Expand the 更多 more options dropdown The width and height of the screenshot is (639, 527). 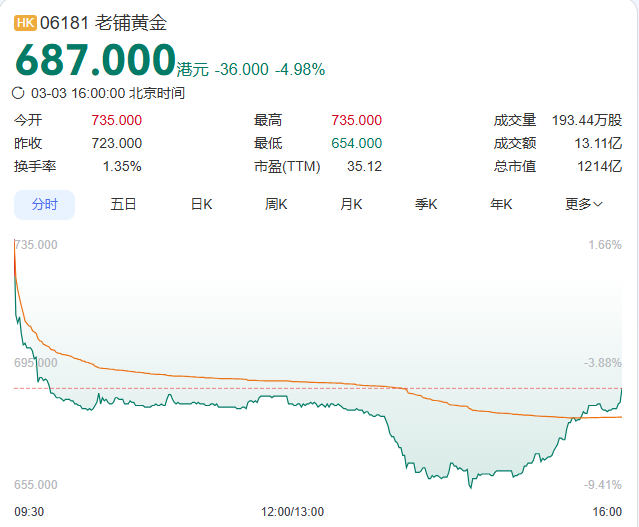click(583, 204)
